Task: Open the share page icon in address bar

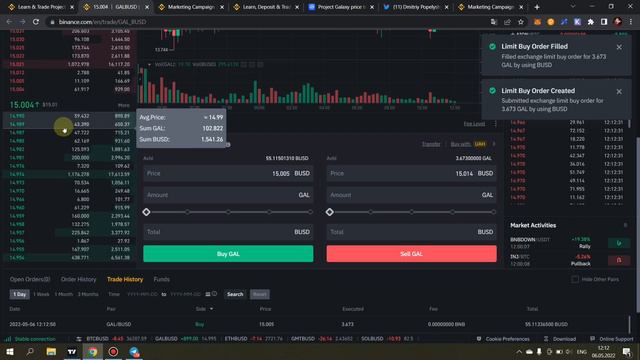Action: tap(507, 22)
